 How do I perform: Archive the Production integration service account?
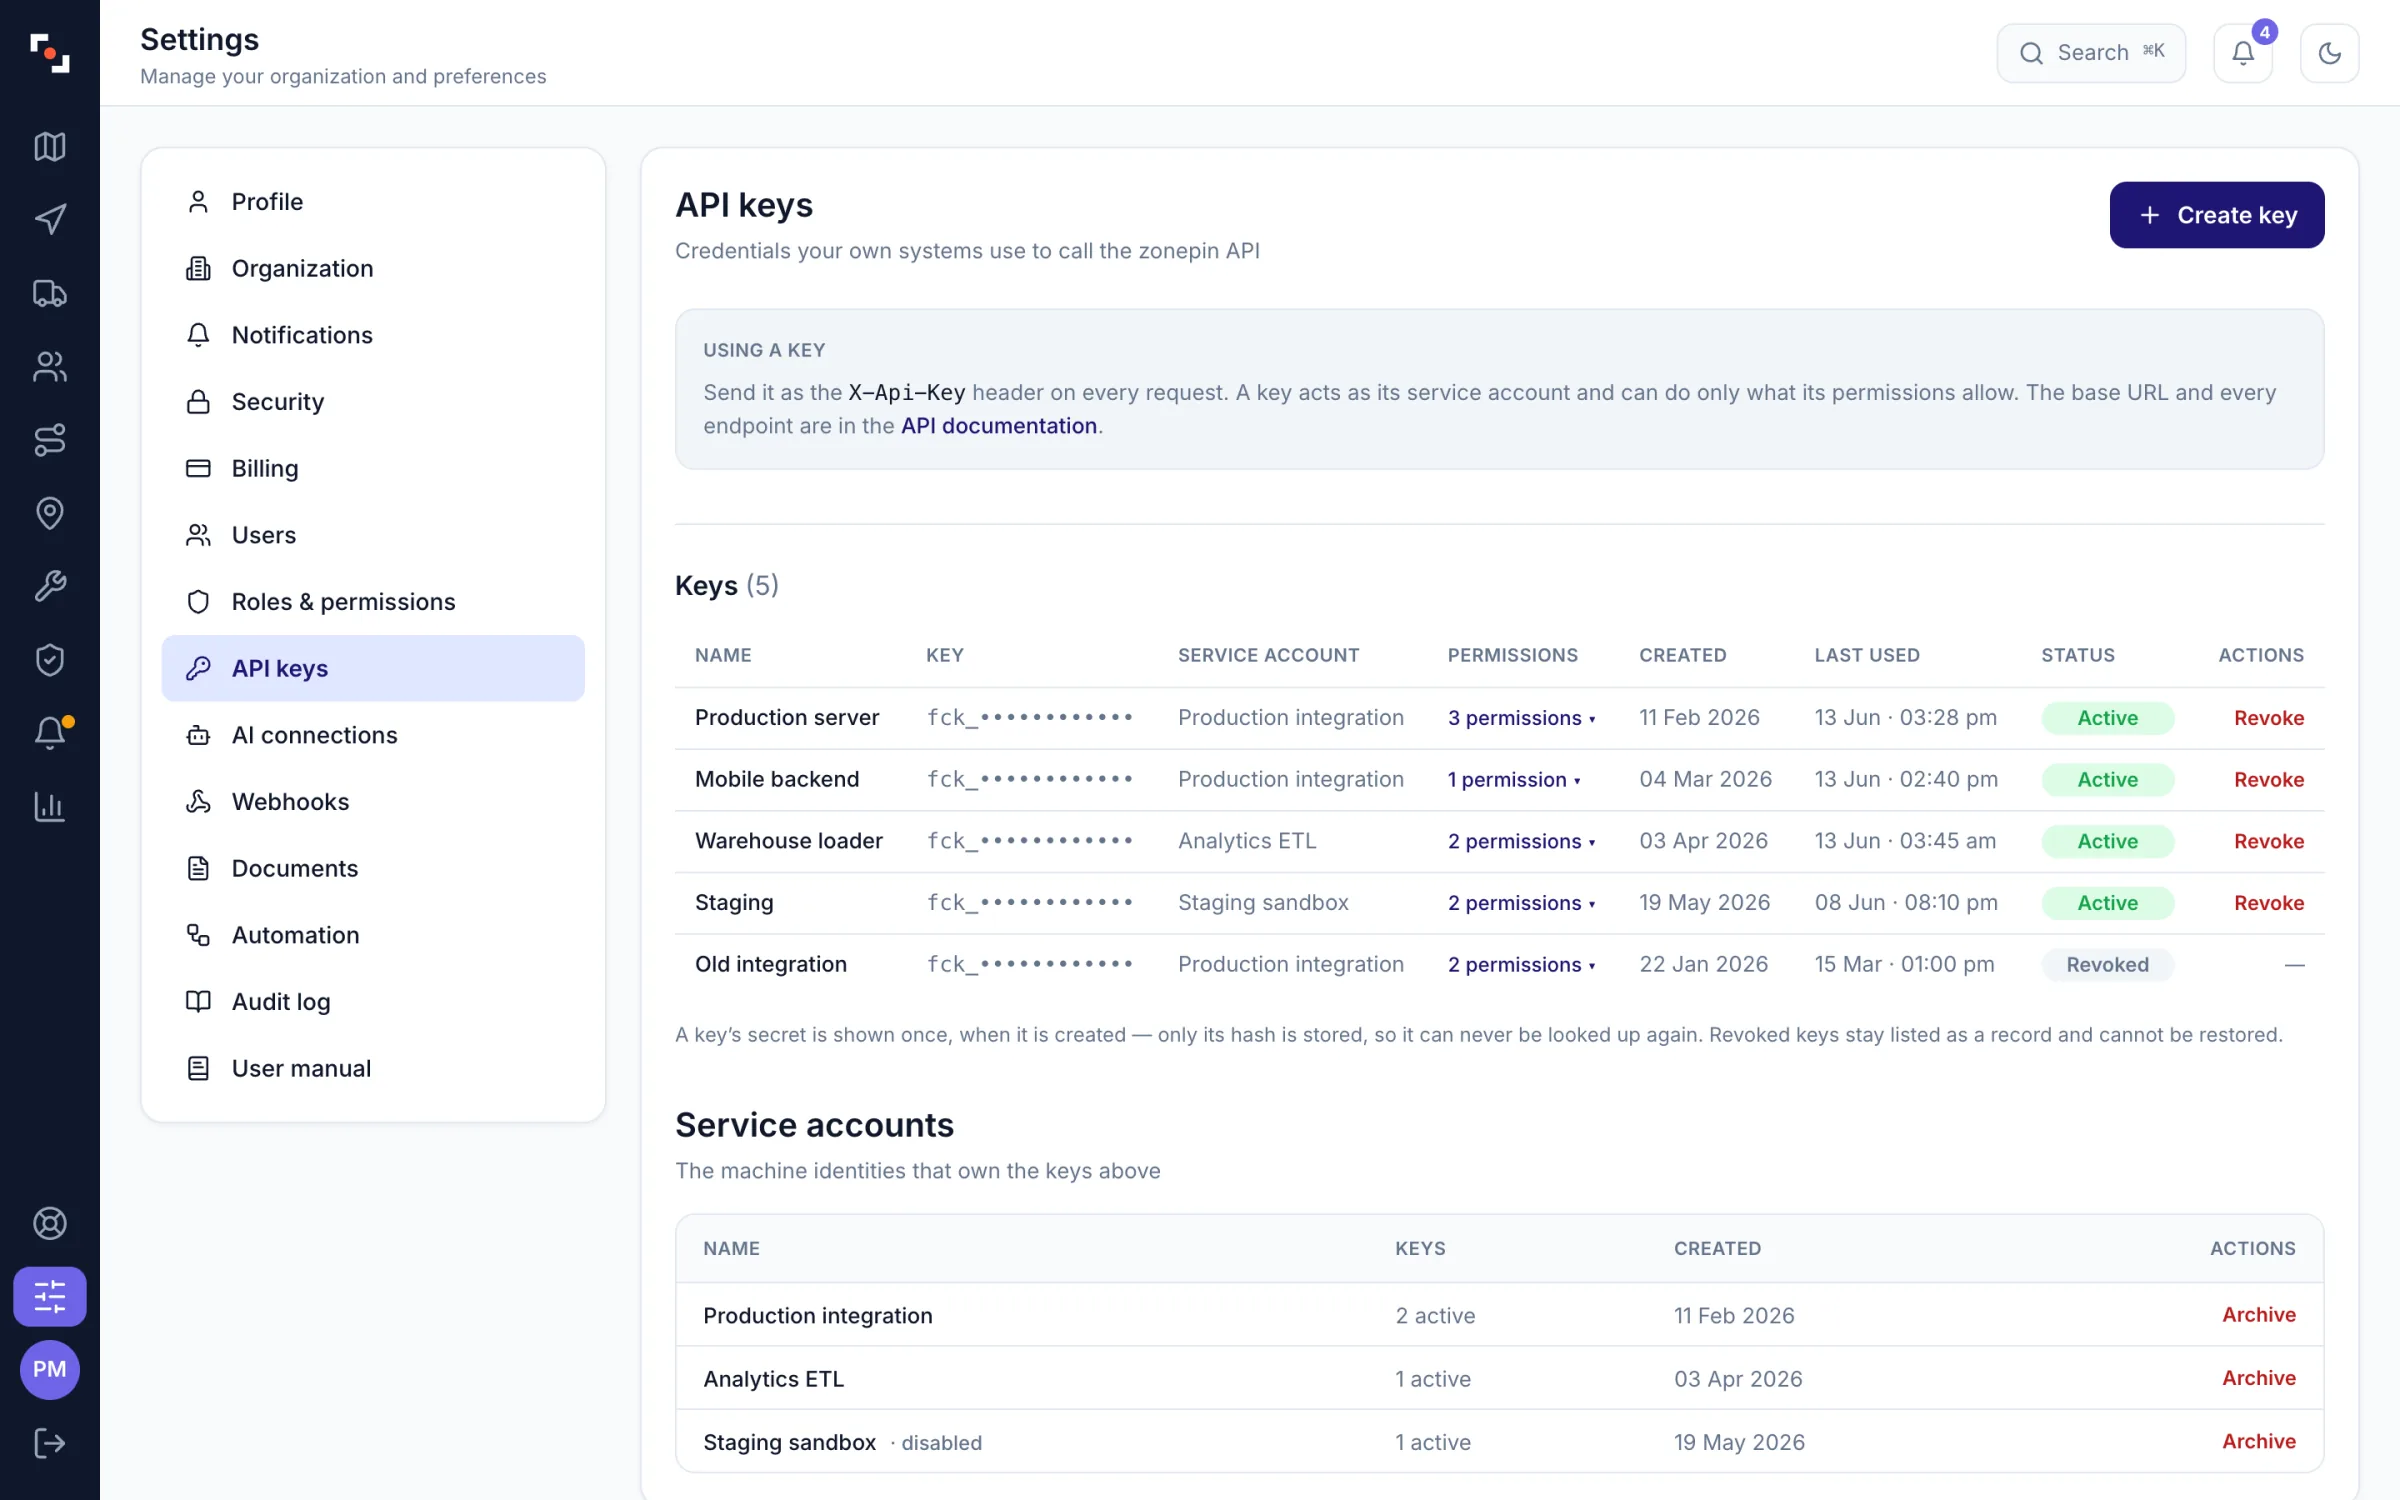click(2258, 1315)
